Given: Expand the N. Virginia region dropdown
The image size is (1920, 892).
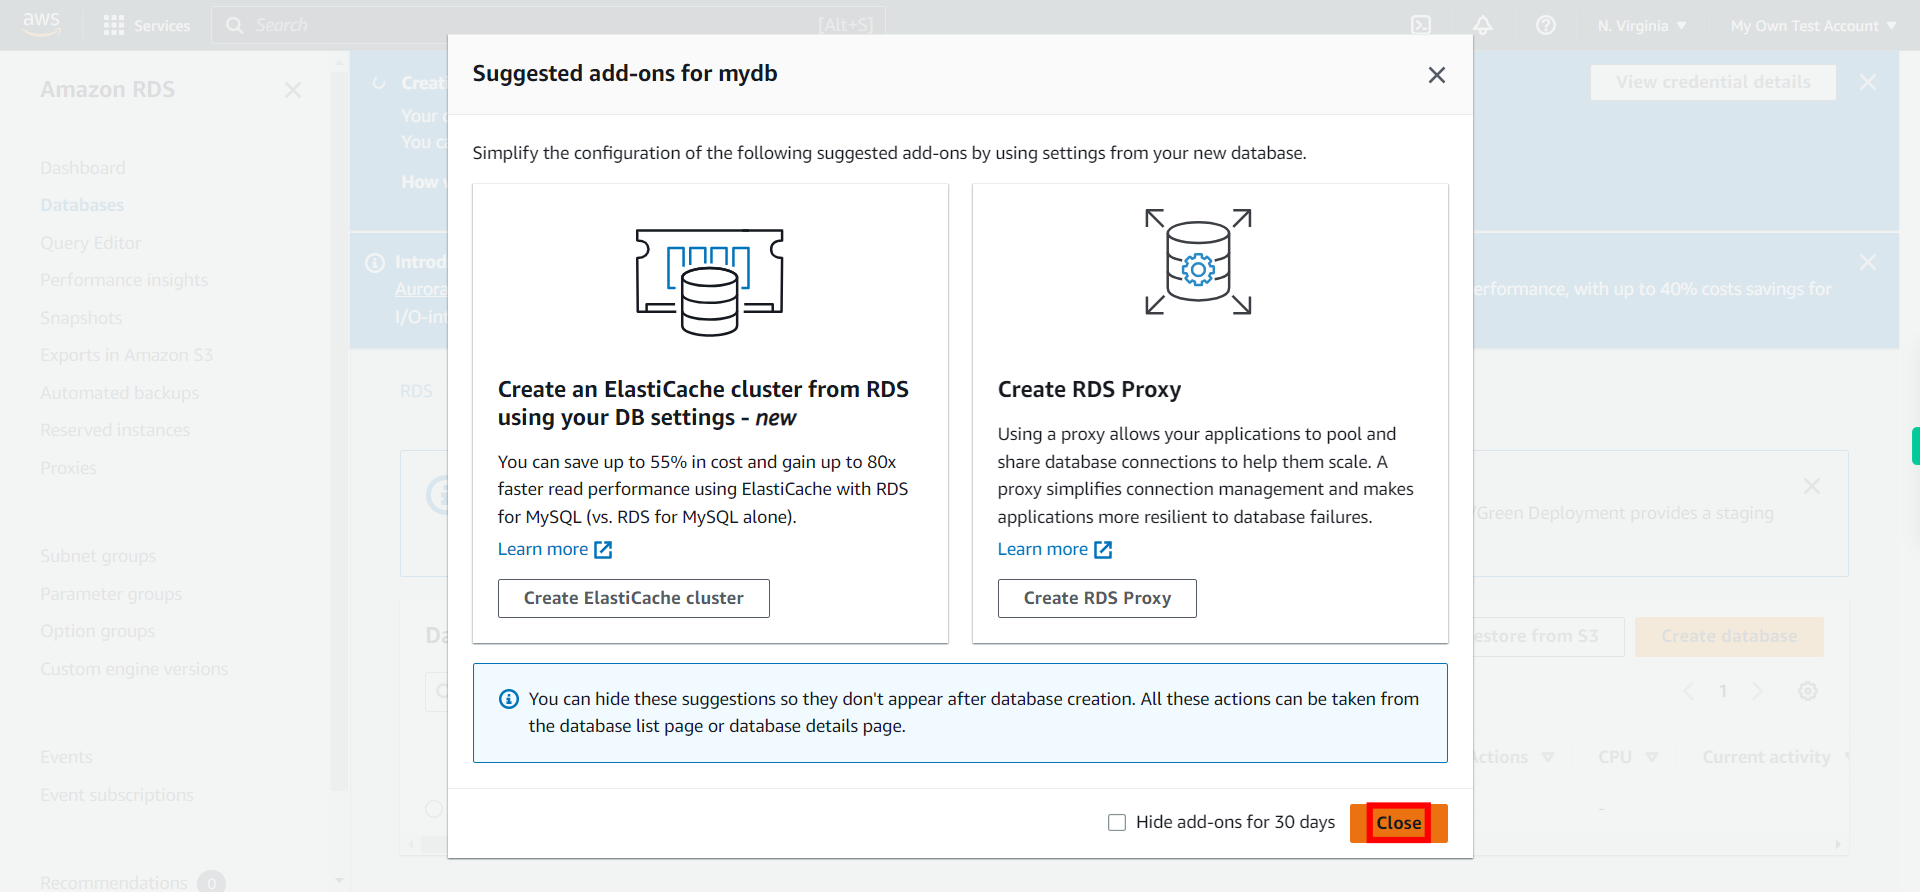Looking at the screenshot, I should [1642, 26].
